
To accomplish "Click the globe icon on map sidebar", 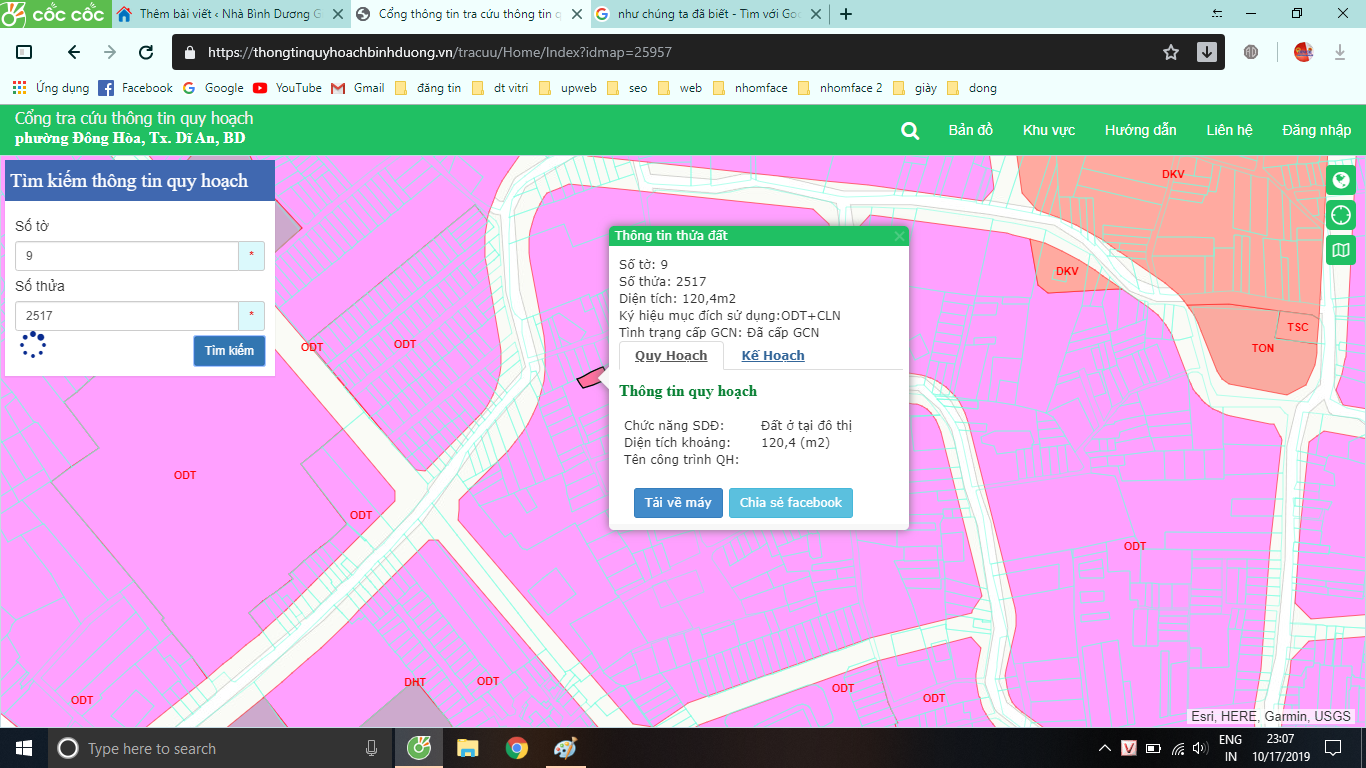I will pyautogui.click(x=1340, y=181).
